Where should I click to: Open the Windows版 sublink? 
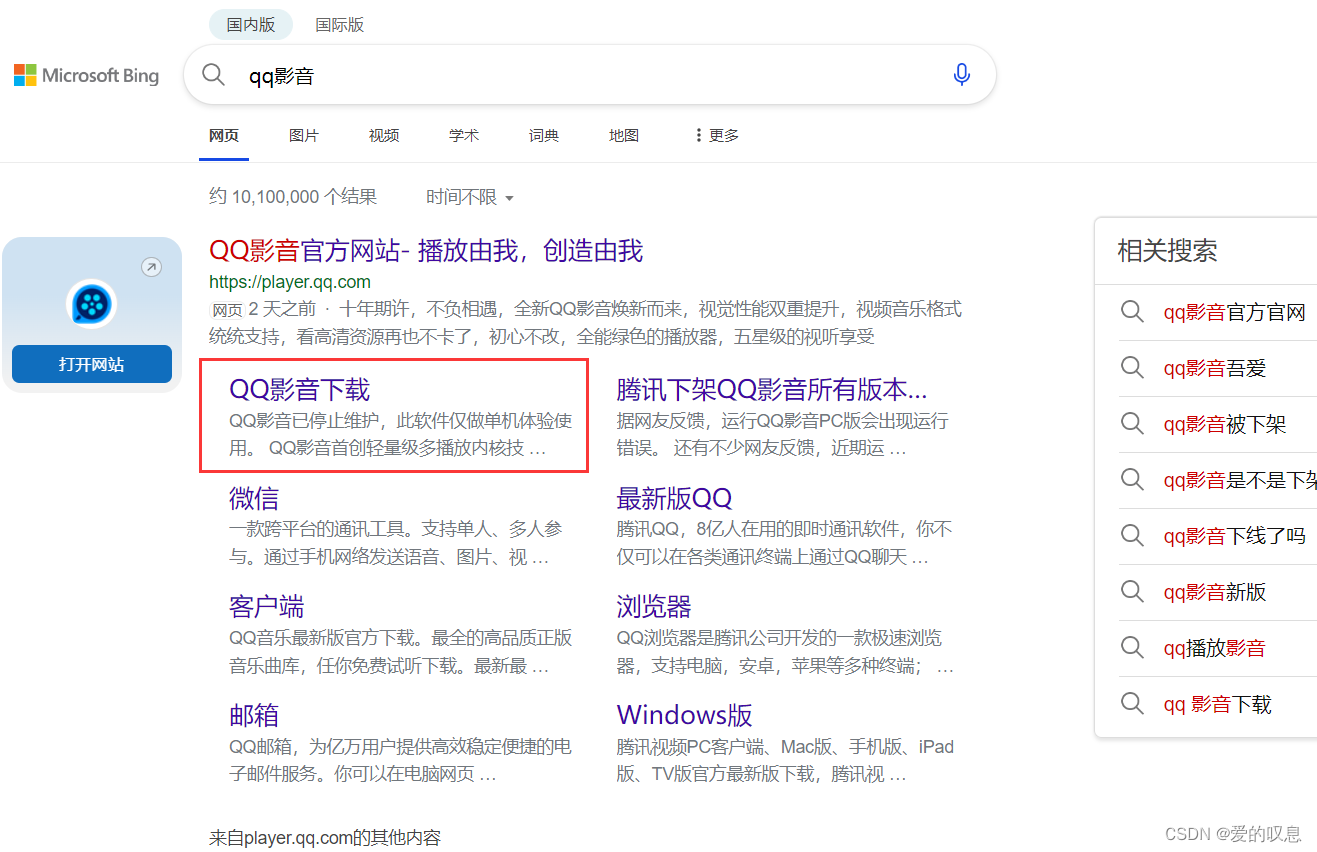coord(685,715)
